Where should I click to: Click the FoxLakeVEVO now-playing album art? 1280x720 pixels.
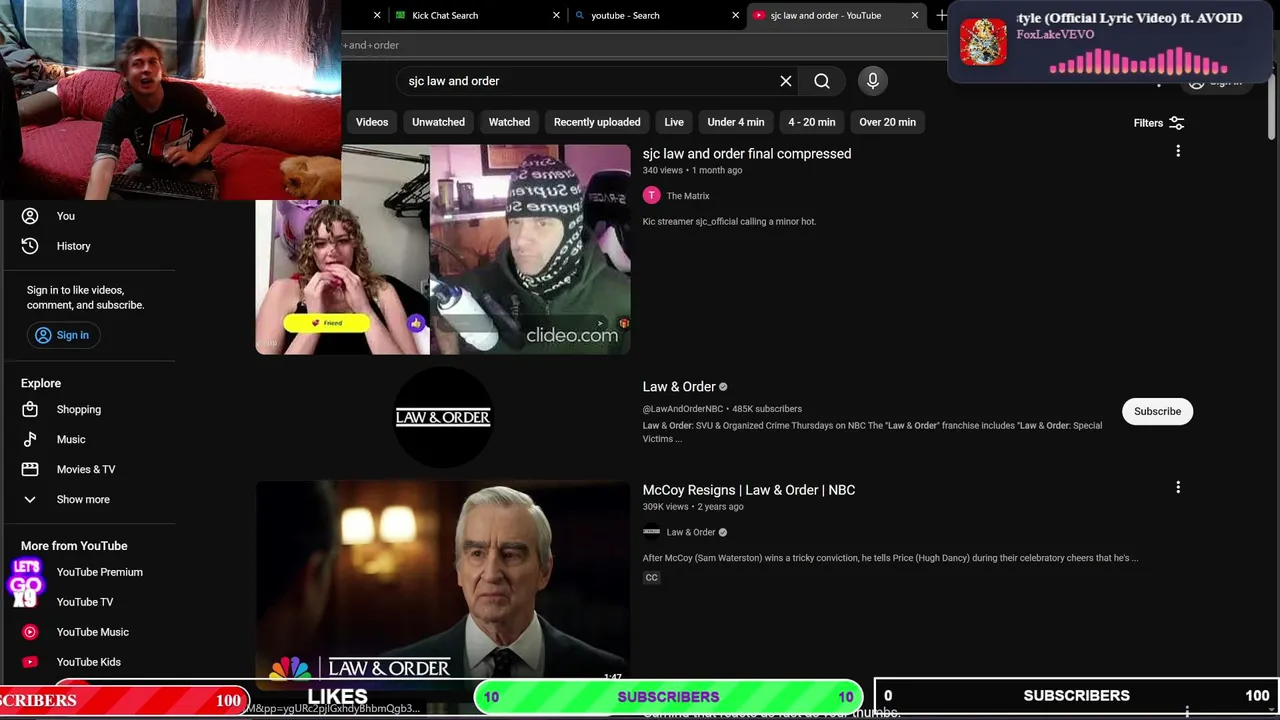click(x=983, y=42)
